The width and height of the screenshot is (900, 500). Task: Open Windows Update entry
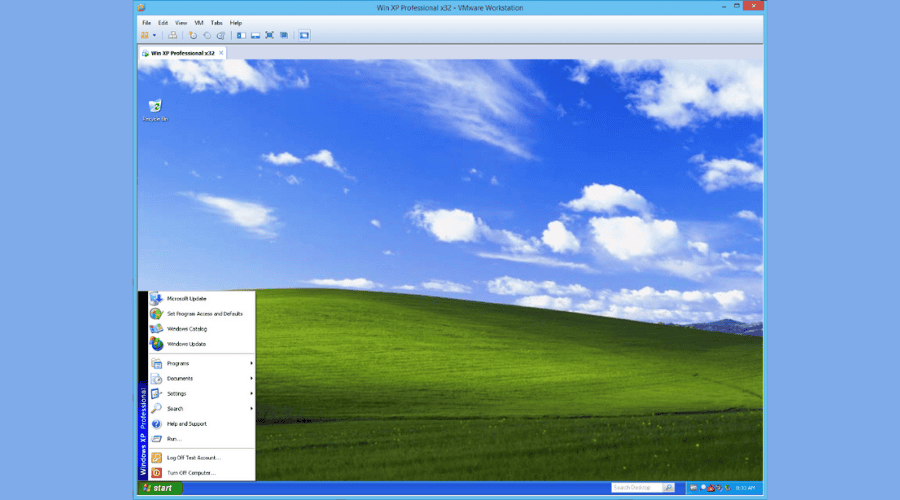(x=201, y=344)
